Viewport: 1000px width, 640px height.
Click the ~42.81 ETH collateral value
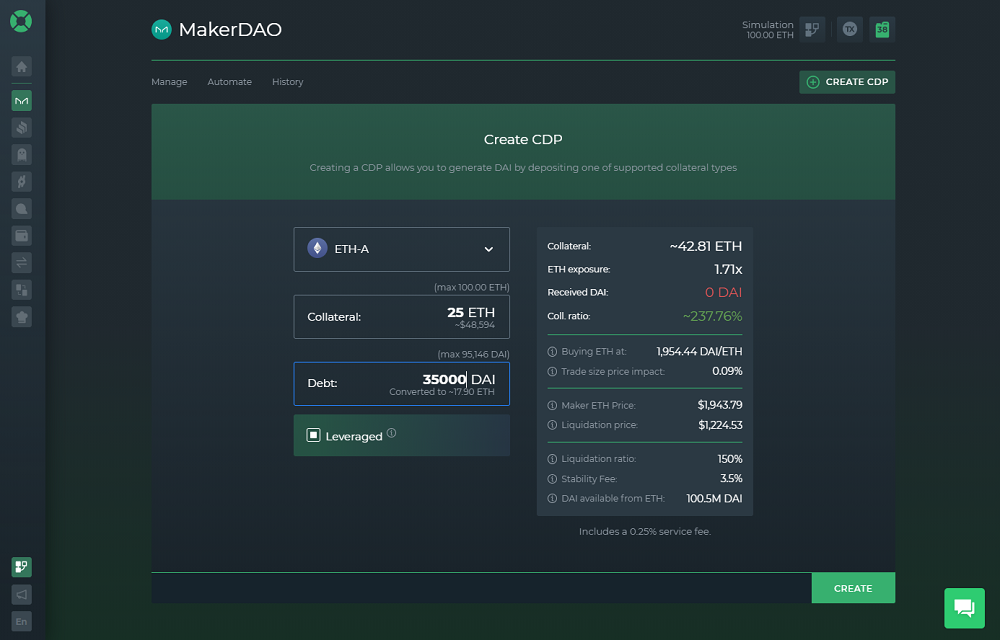point(706,246)
